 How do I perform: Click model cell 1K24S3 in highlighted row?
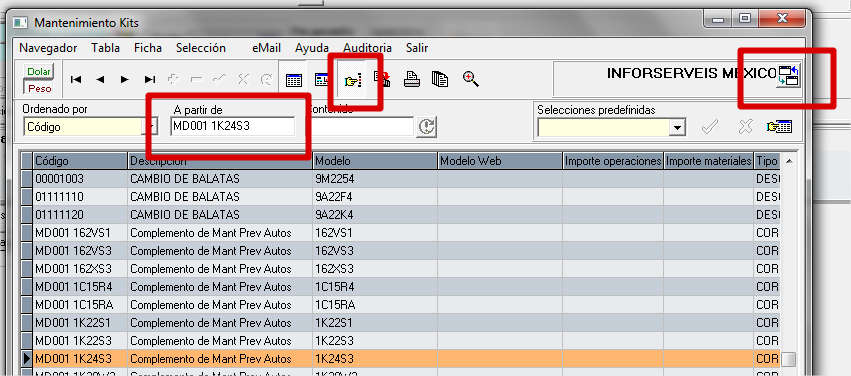(375, 359)
